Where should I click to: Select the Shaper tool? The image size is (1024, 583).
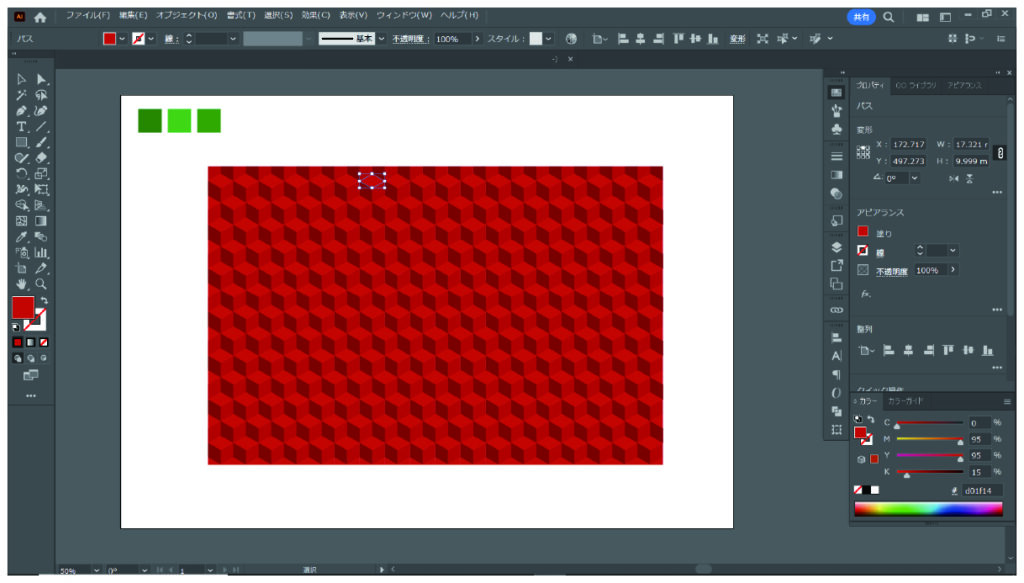[x=22, y=158]
